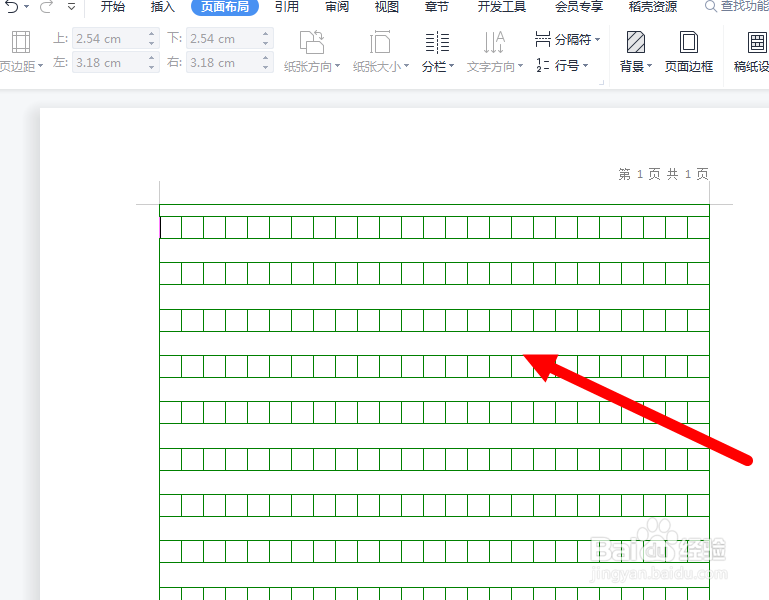Screen dimensions: 769x600
Task: Decrease the top margin with down stepper
Action: [152, 44]
